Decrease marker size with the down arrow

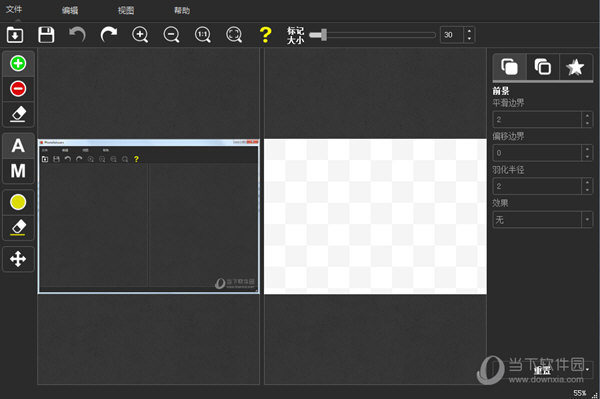coord(470,39)
